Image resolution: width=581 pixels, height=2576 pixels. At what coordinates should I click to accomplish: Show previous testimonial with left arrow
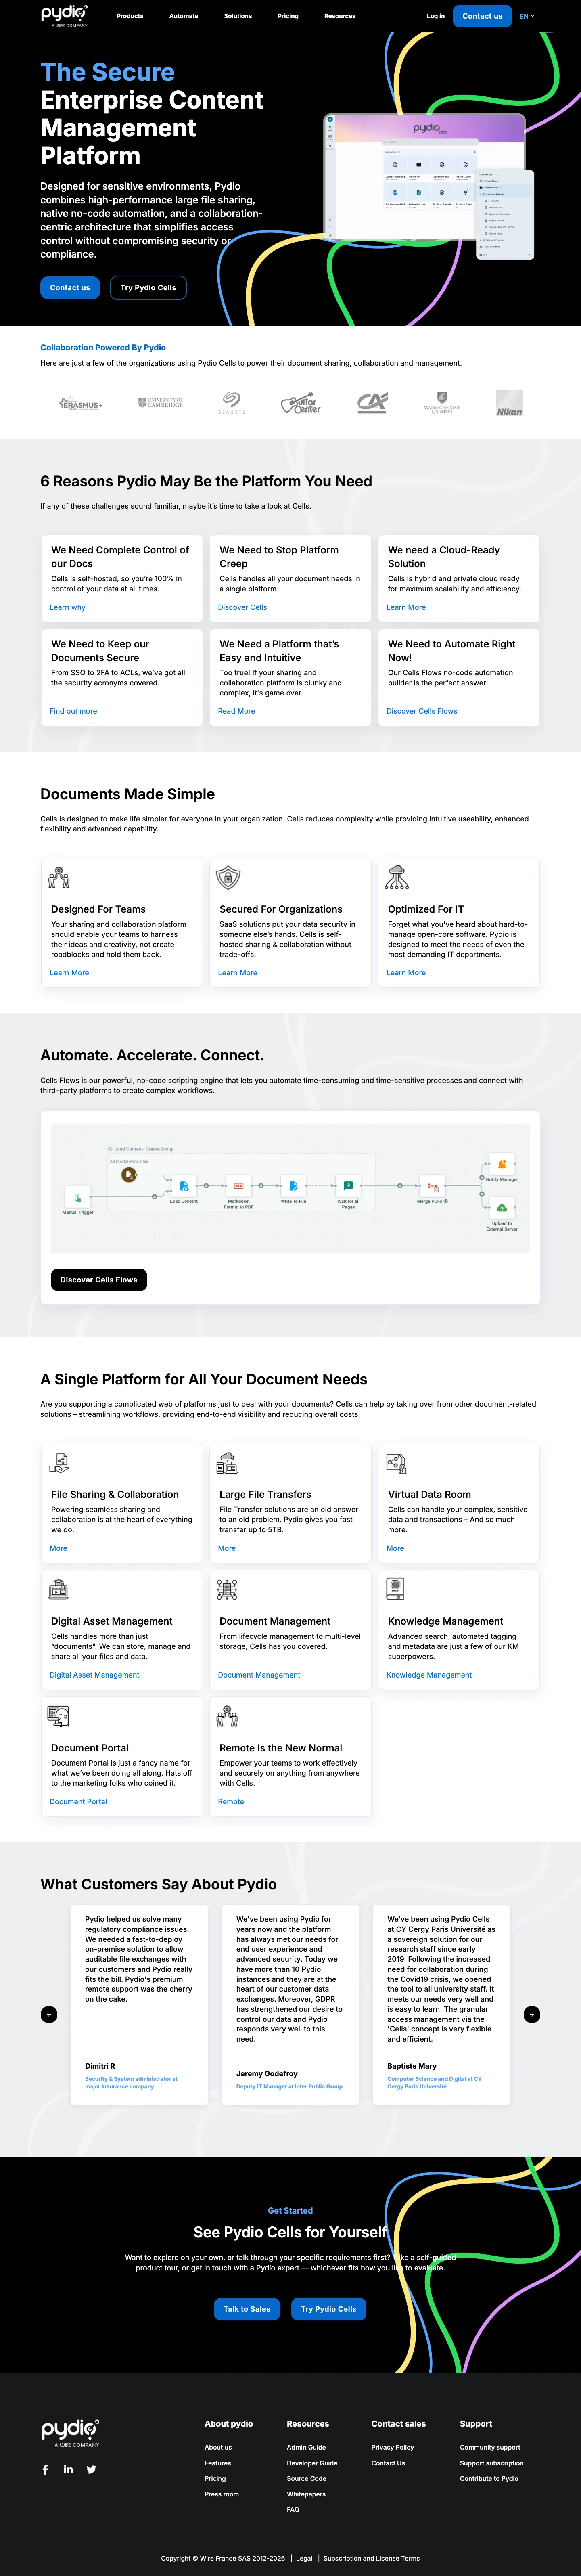click(49, 2014)
